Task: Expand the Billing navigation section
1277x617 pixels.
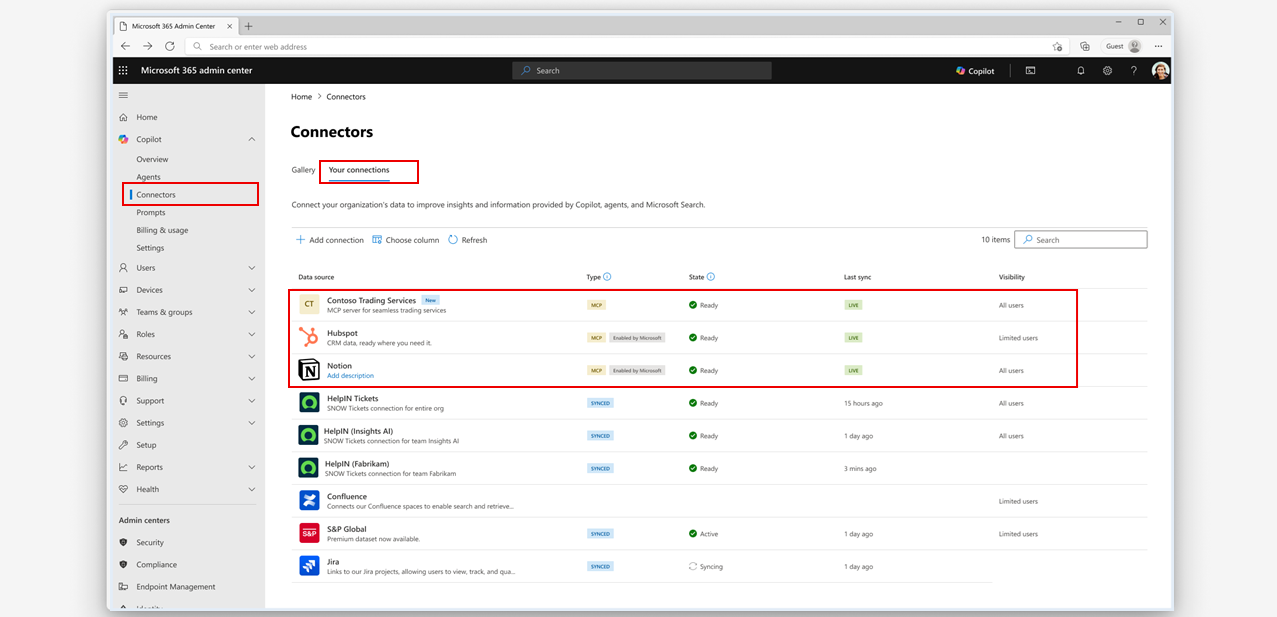Action: [x=251, y=379]
